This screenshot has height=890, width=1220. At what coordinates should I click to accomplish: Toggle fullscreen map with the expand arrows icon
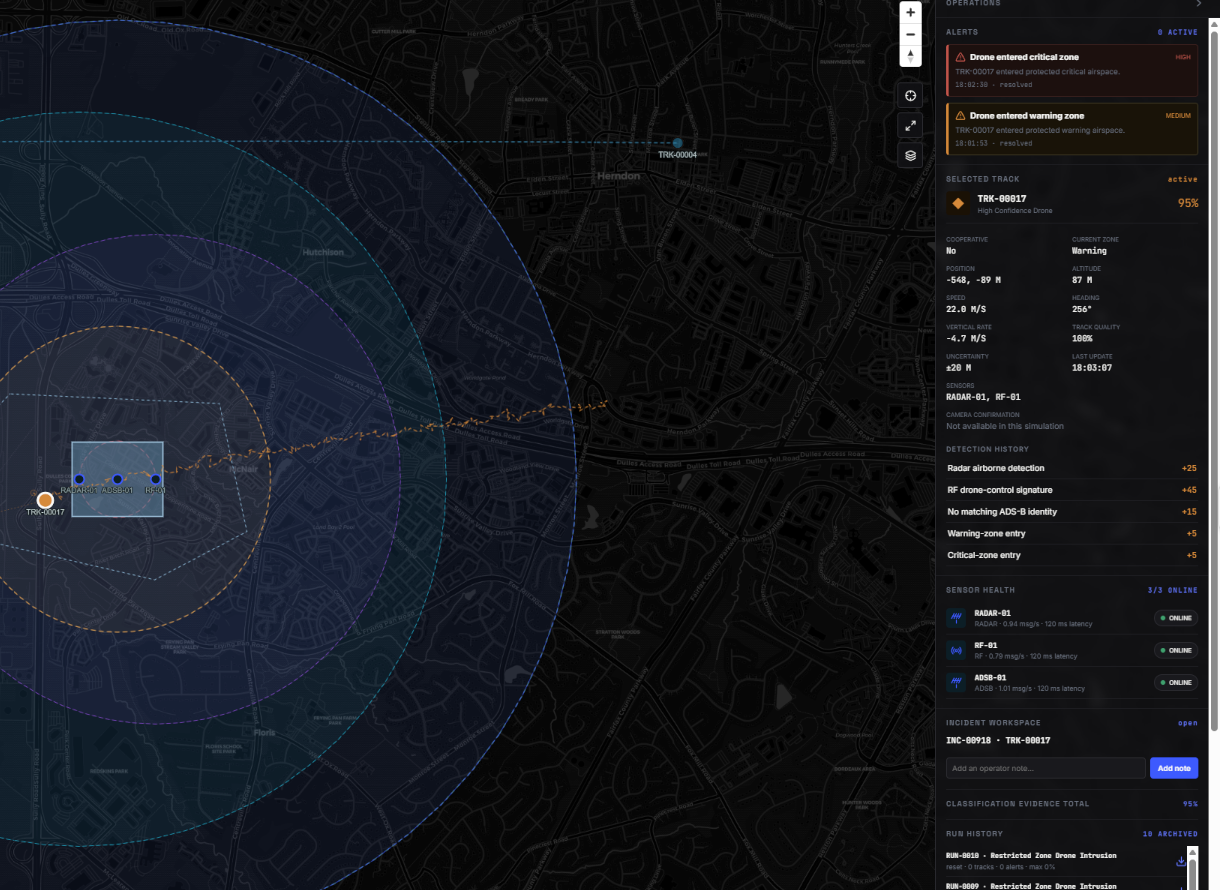click(910, 126)
